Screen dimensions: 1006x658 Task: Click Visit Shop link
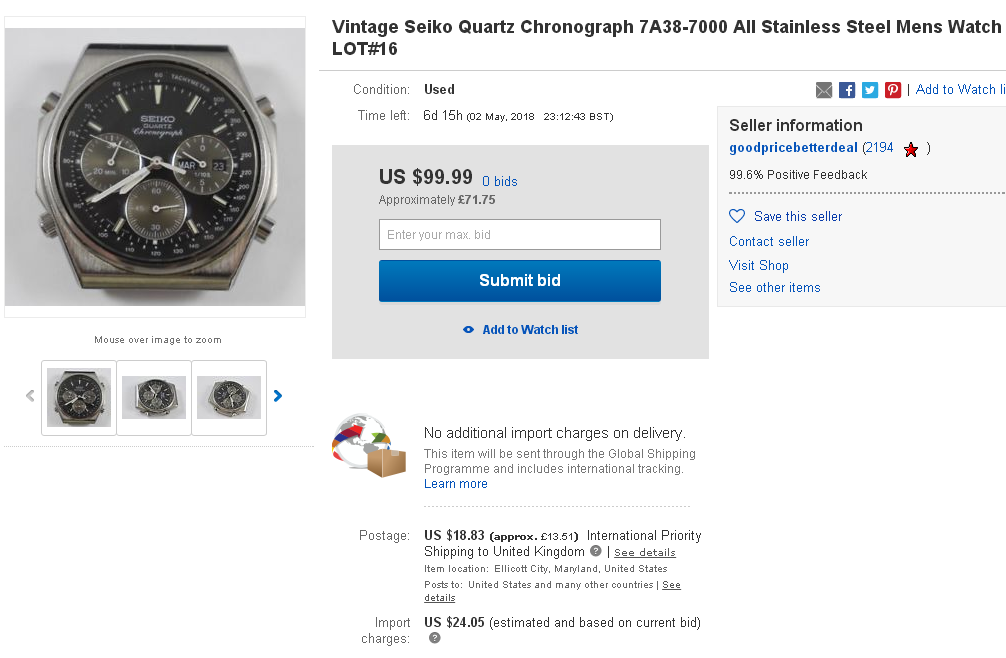tap(759, 265)
